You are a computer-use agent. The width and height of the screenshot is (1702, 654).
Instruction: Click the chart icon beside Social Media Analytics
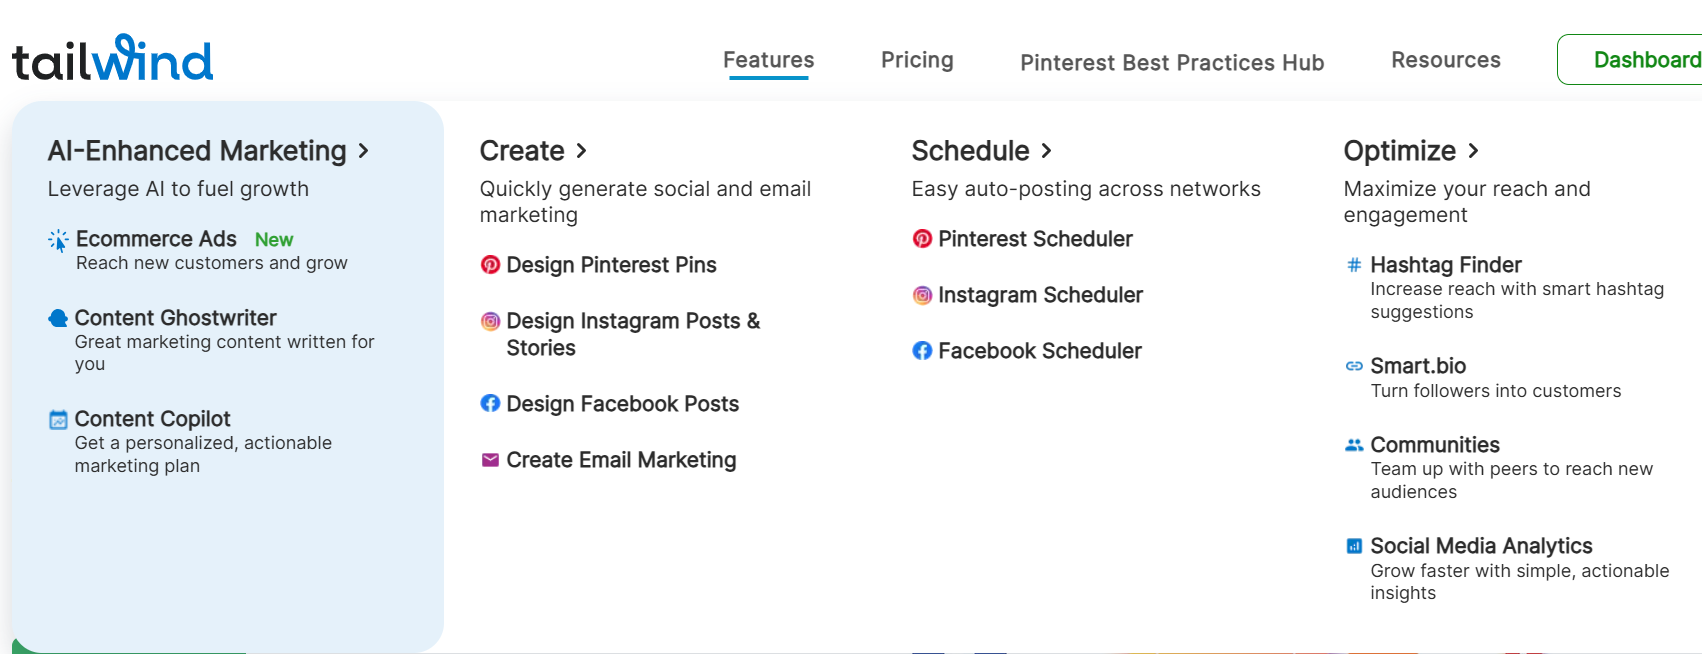coord(1354,546)
